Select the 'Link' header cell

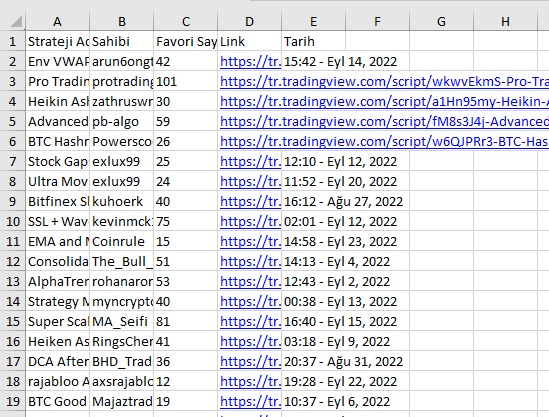click(250, 42)
